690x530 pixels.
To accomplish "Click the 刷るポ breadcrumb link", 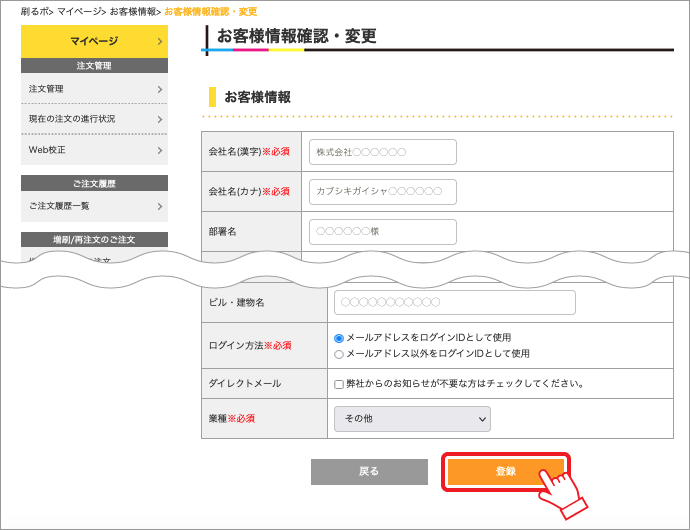I will point(34,11).
